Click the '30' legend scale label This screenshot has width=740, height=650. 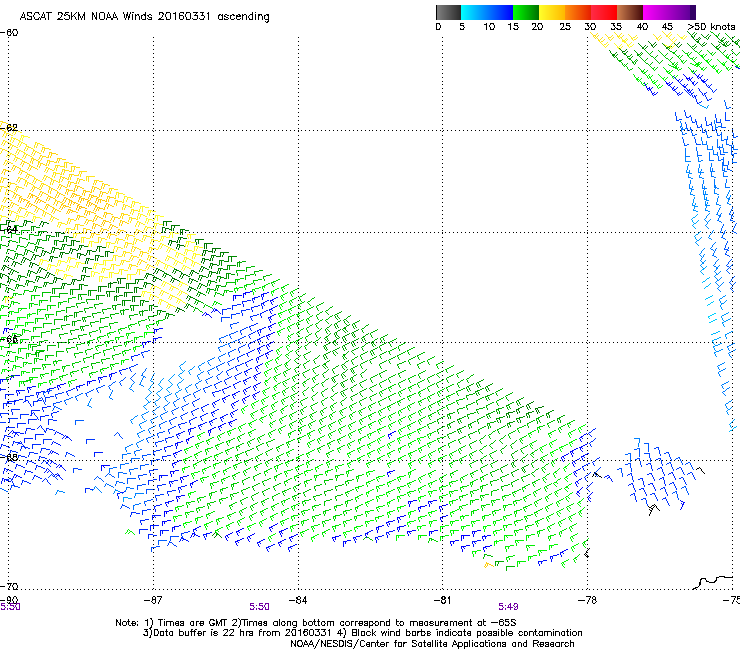click(590, 27)
